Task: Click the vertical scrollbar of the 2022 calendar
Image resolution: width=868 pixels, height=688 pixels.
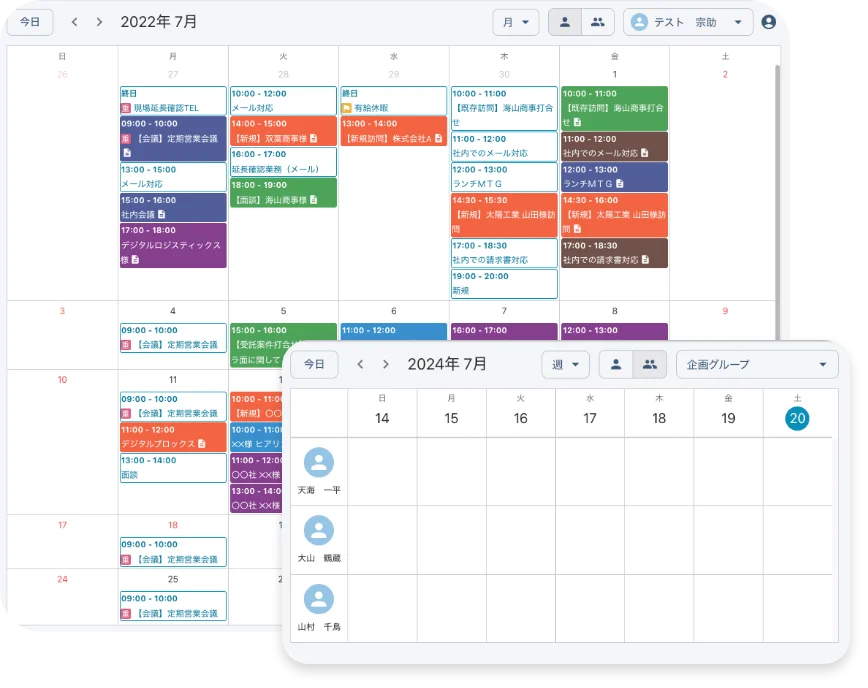Action: tap(777, 202)
